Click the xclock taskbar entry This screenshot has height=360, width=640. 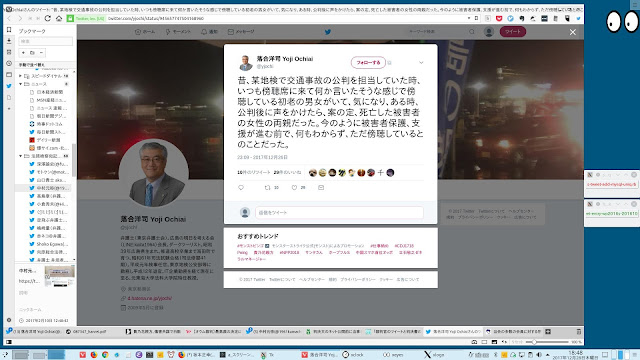(353, 355)
